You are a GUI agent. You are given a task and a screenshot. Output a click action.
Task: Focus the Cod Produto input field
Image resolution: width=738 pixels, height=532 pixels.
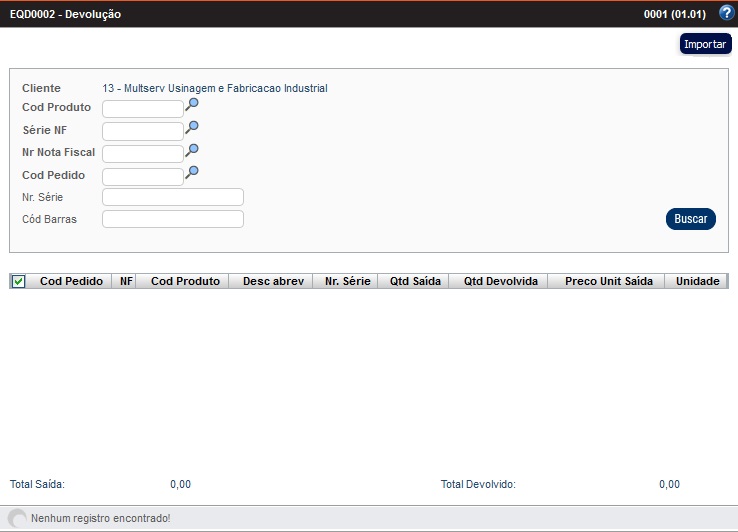(142, 109)
